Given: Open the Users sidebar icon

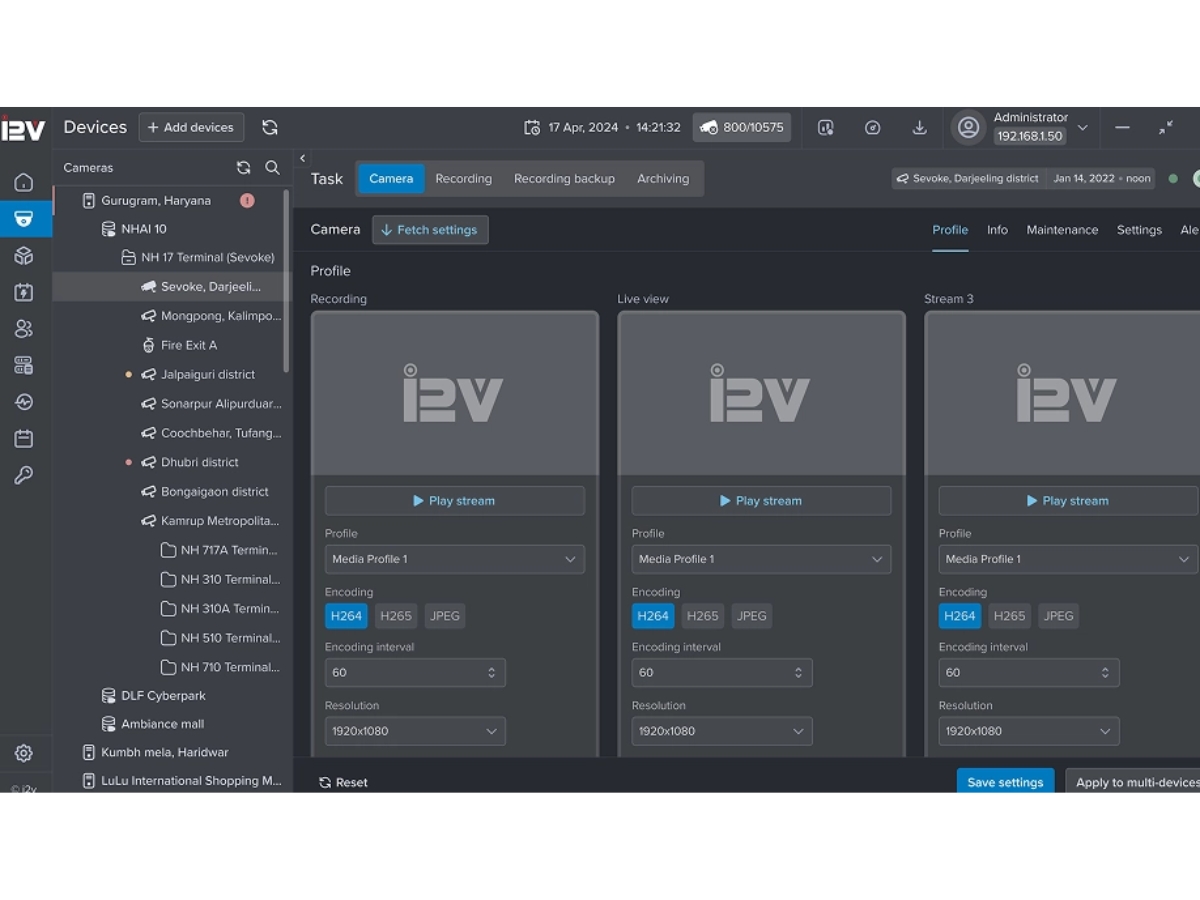Looking at the screenshot, I should [x=24, y=328].
